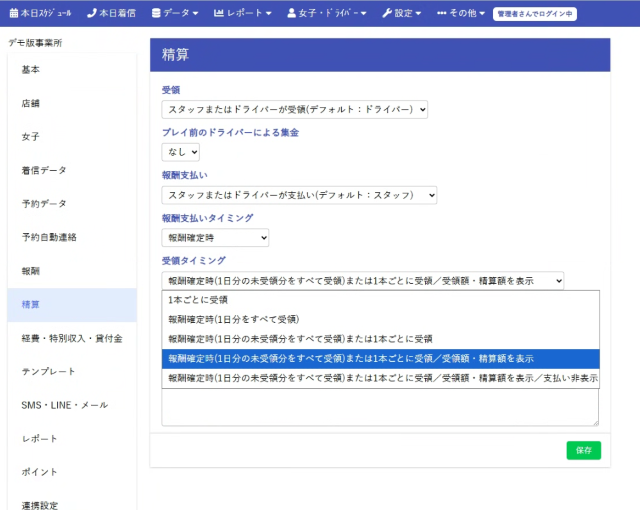
Task: Click the 精算 panel header
Action: 380,55
